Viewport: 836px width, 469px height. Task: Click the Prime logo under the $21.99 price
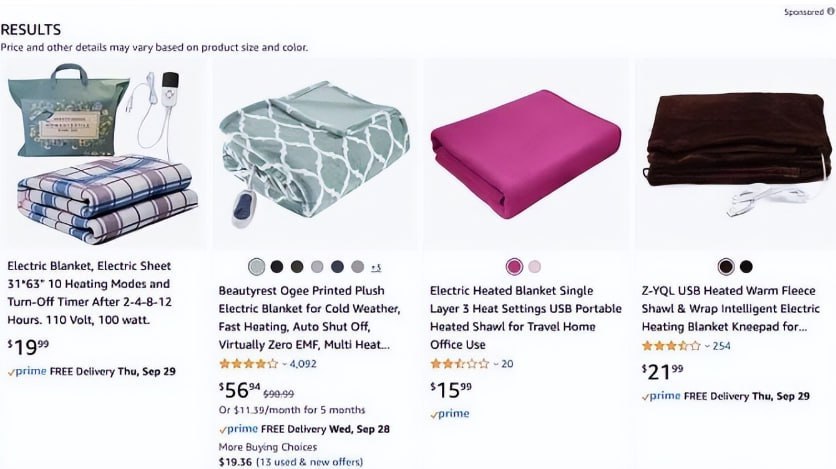664,396
